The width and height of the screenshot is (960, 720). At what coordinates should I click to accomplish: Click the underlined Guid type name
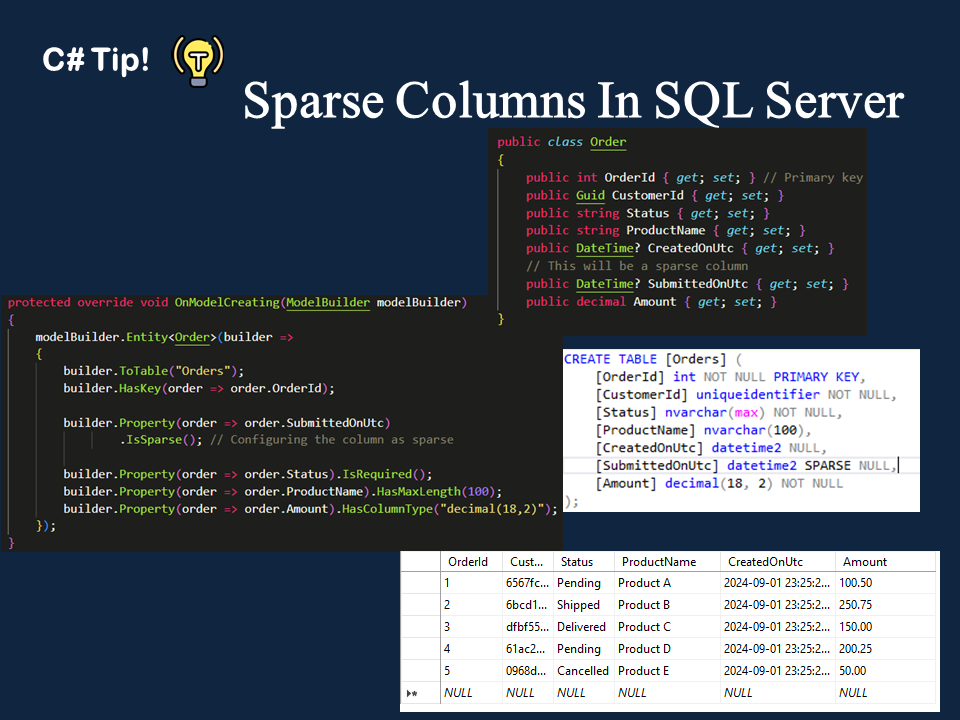(590, 195)
